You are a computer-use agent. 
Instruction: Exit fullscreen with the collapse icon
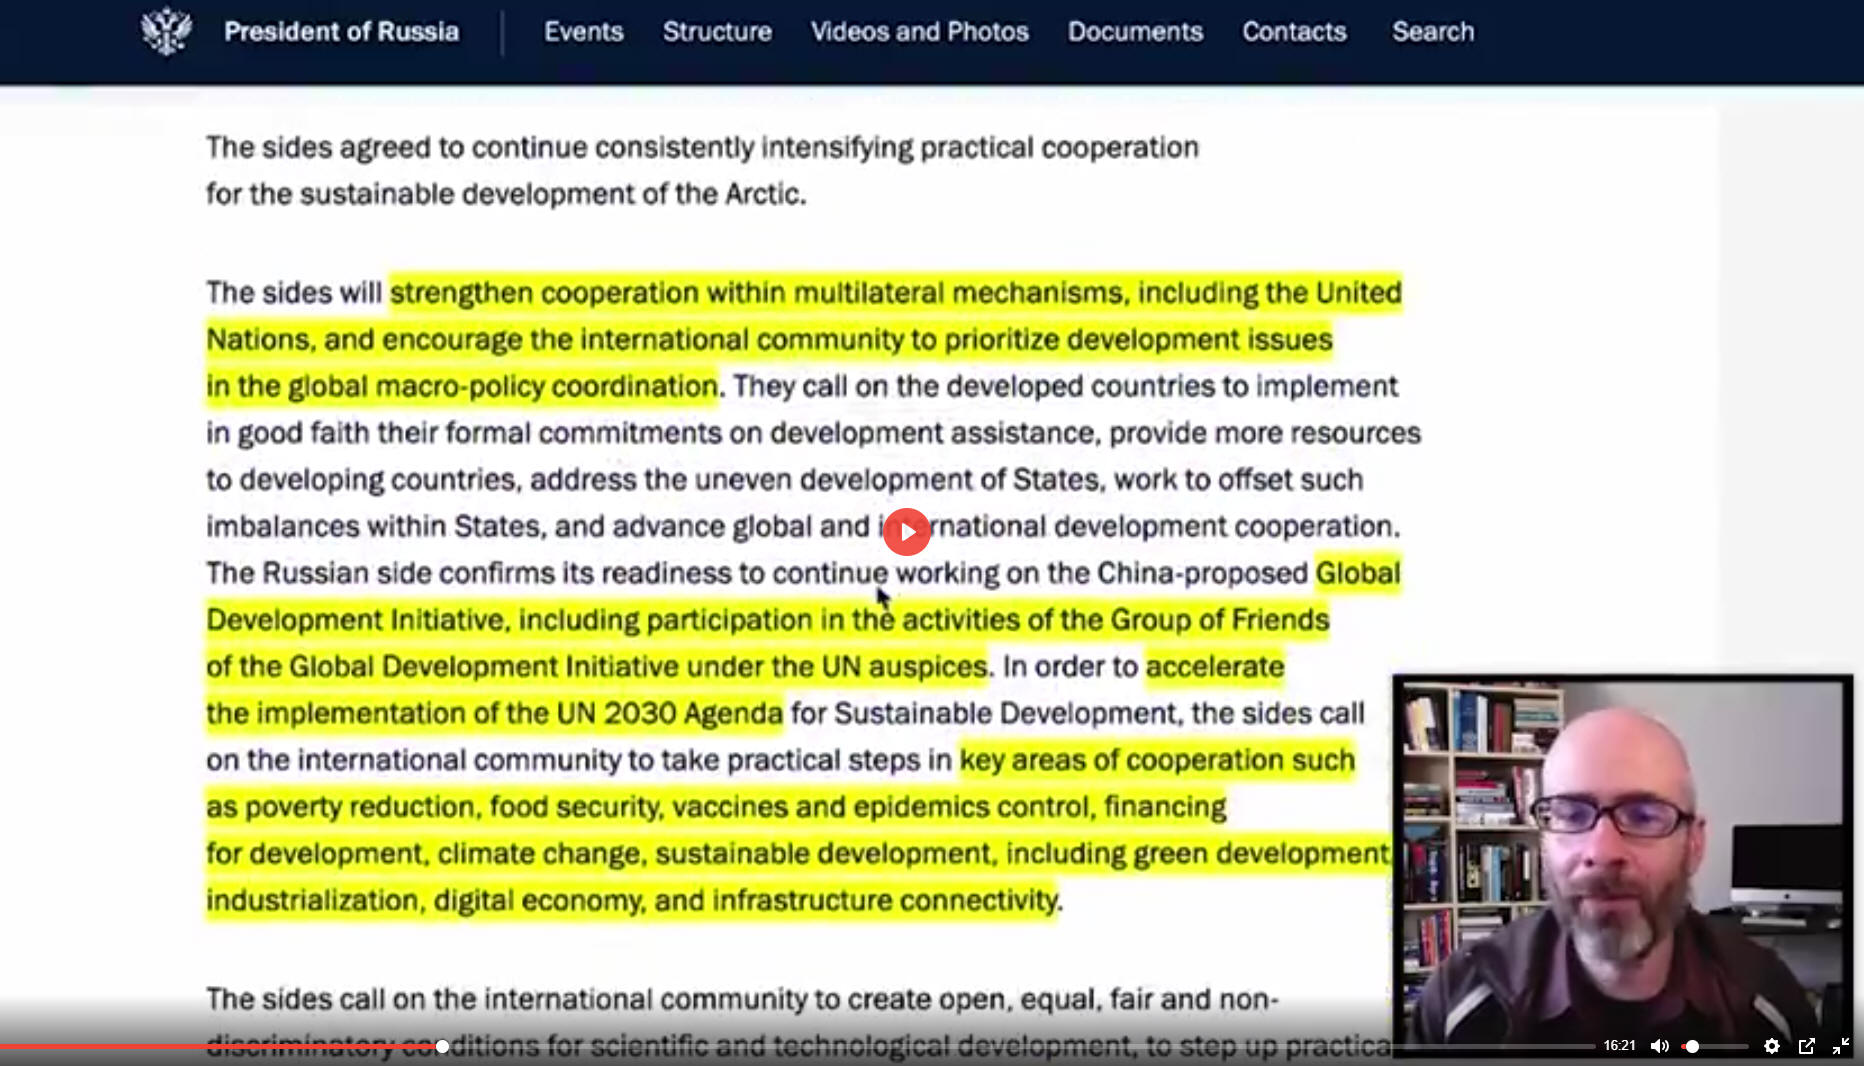[1841, 1046]
